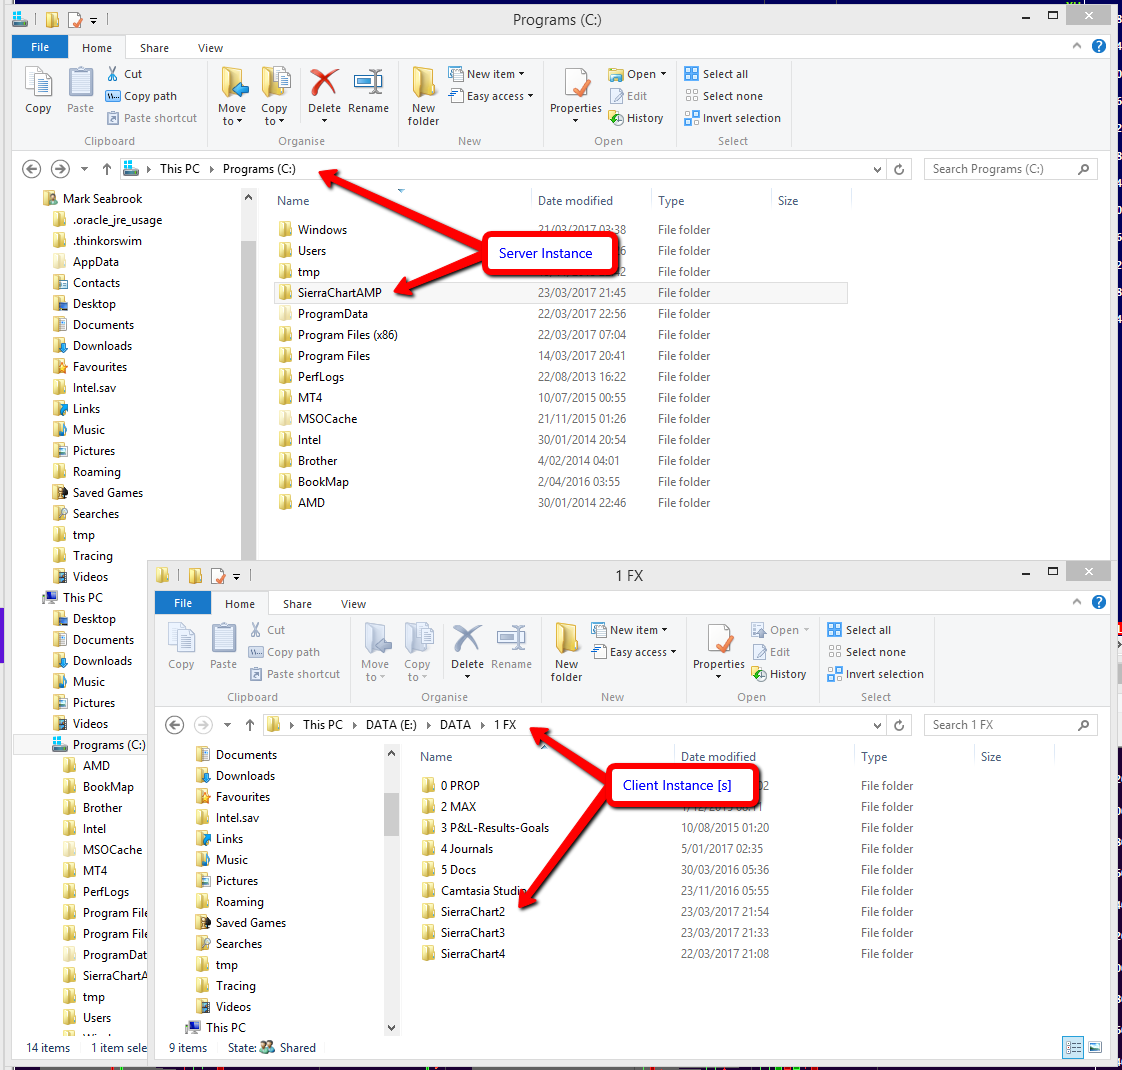Screen dimensions: 1122x1070
Task: Open Help in Programs (C:) window
Action: pos(1099,47)
